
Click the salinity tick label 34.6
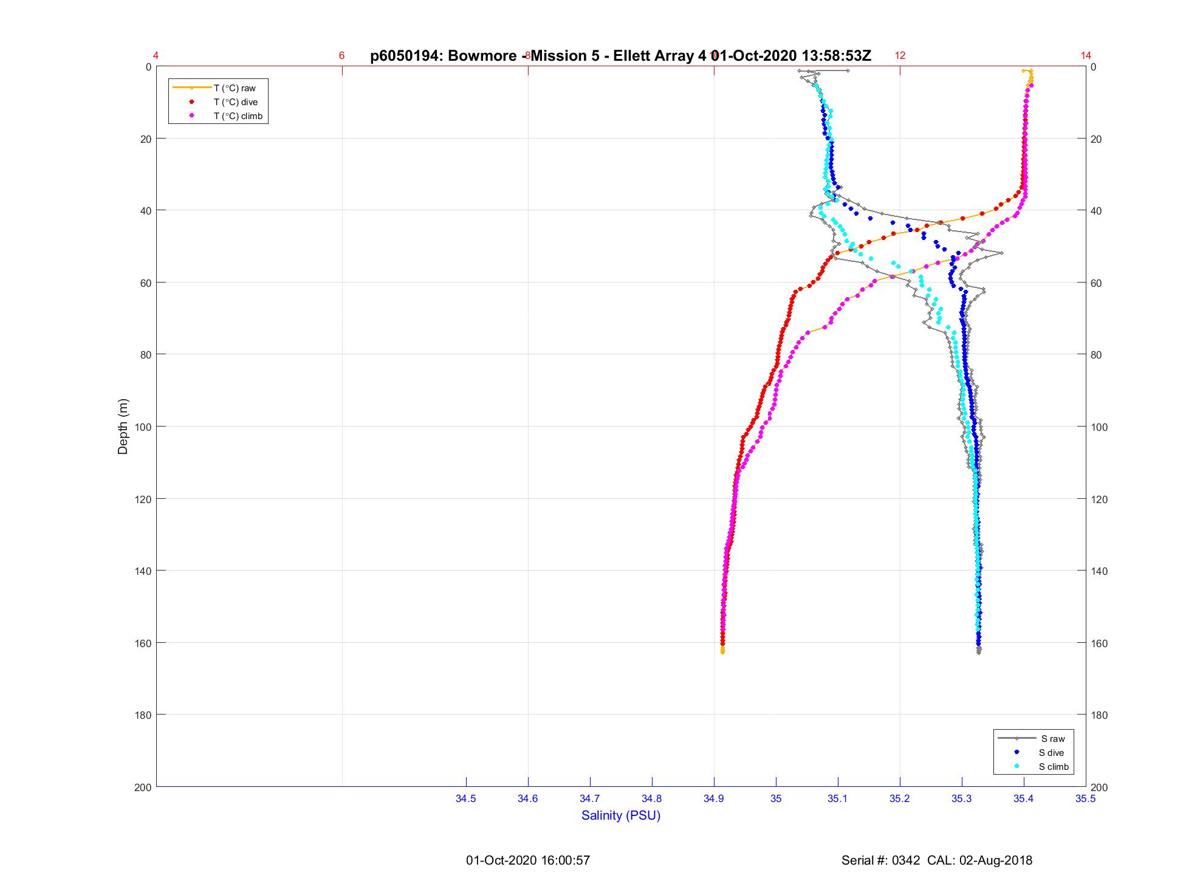pos(528,799)
